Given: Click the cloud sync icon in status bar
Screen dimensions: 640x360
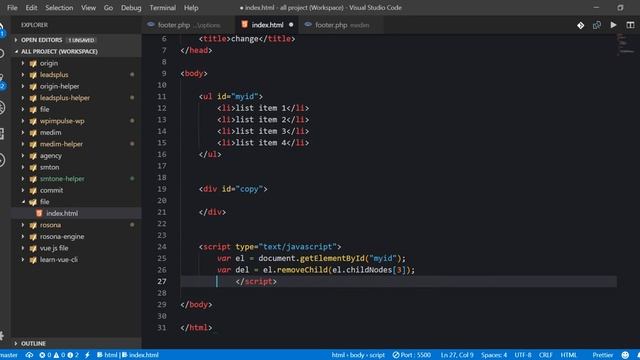Looking at the screenshot, I should [x=29, y=355].
